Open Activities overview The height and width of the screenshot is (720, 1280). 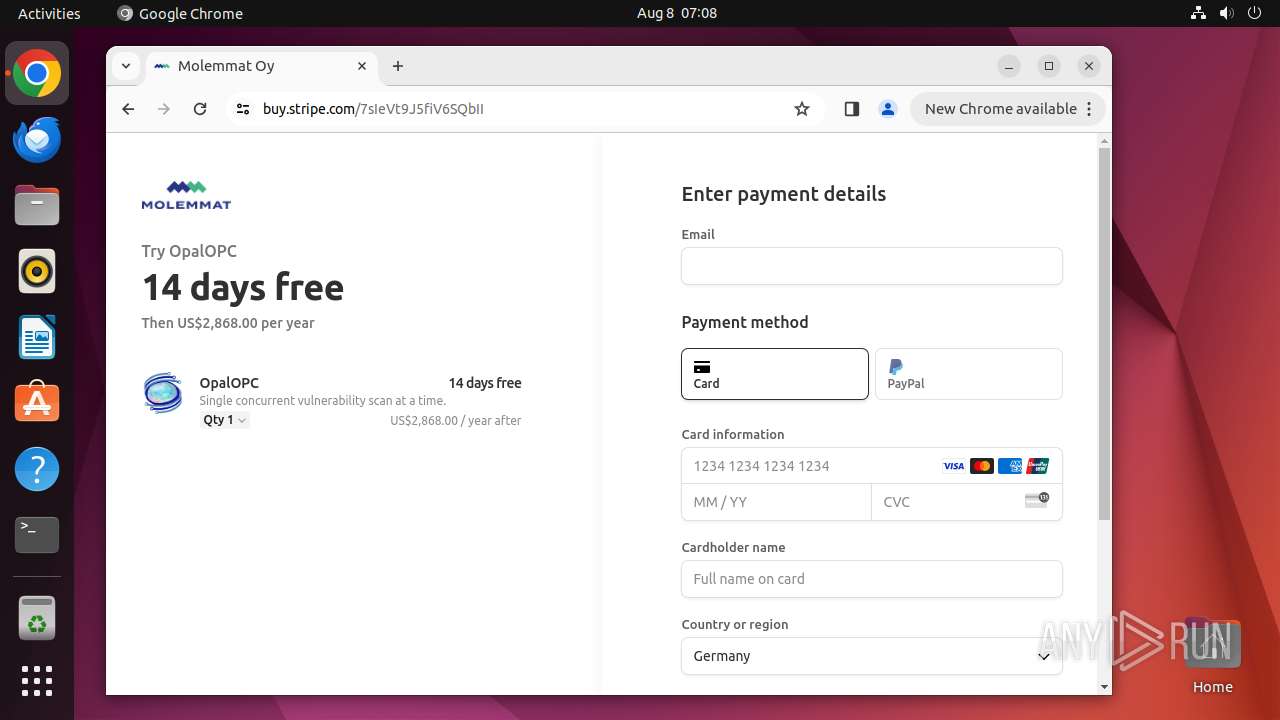[49, 13]
